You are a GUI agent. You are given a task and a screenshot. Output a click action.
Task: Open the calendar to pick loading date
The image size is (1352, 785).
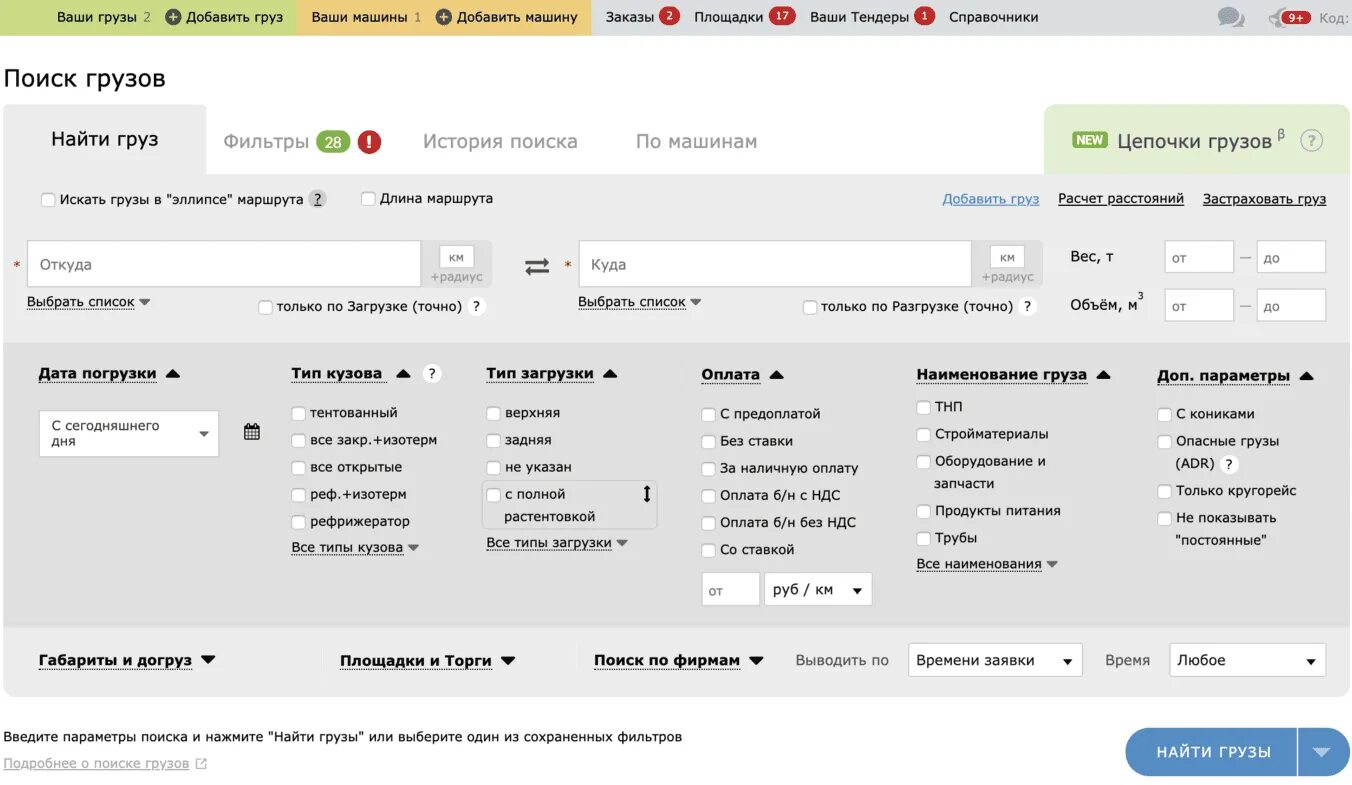[251, 431]
